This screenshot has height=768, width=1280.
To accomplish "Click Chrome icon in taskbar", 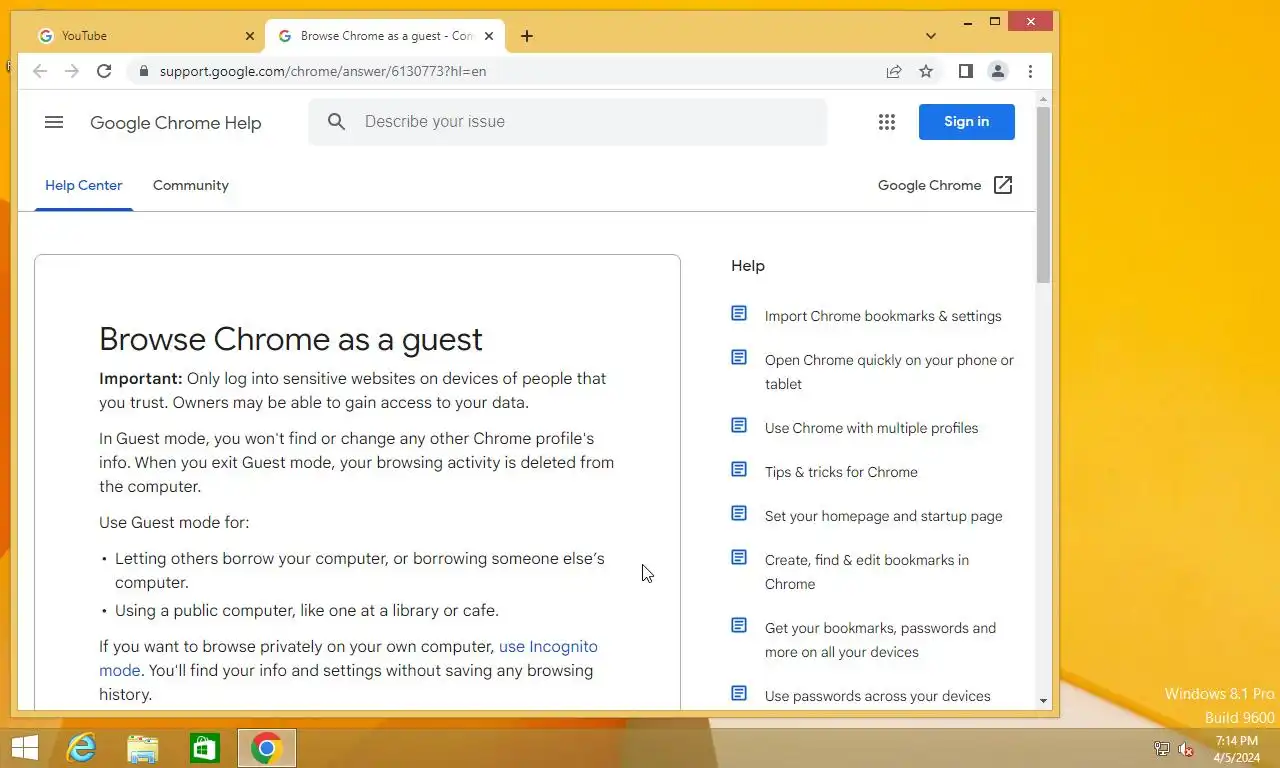I will coord(267,748).
